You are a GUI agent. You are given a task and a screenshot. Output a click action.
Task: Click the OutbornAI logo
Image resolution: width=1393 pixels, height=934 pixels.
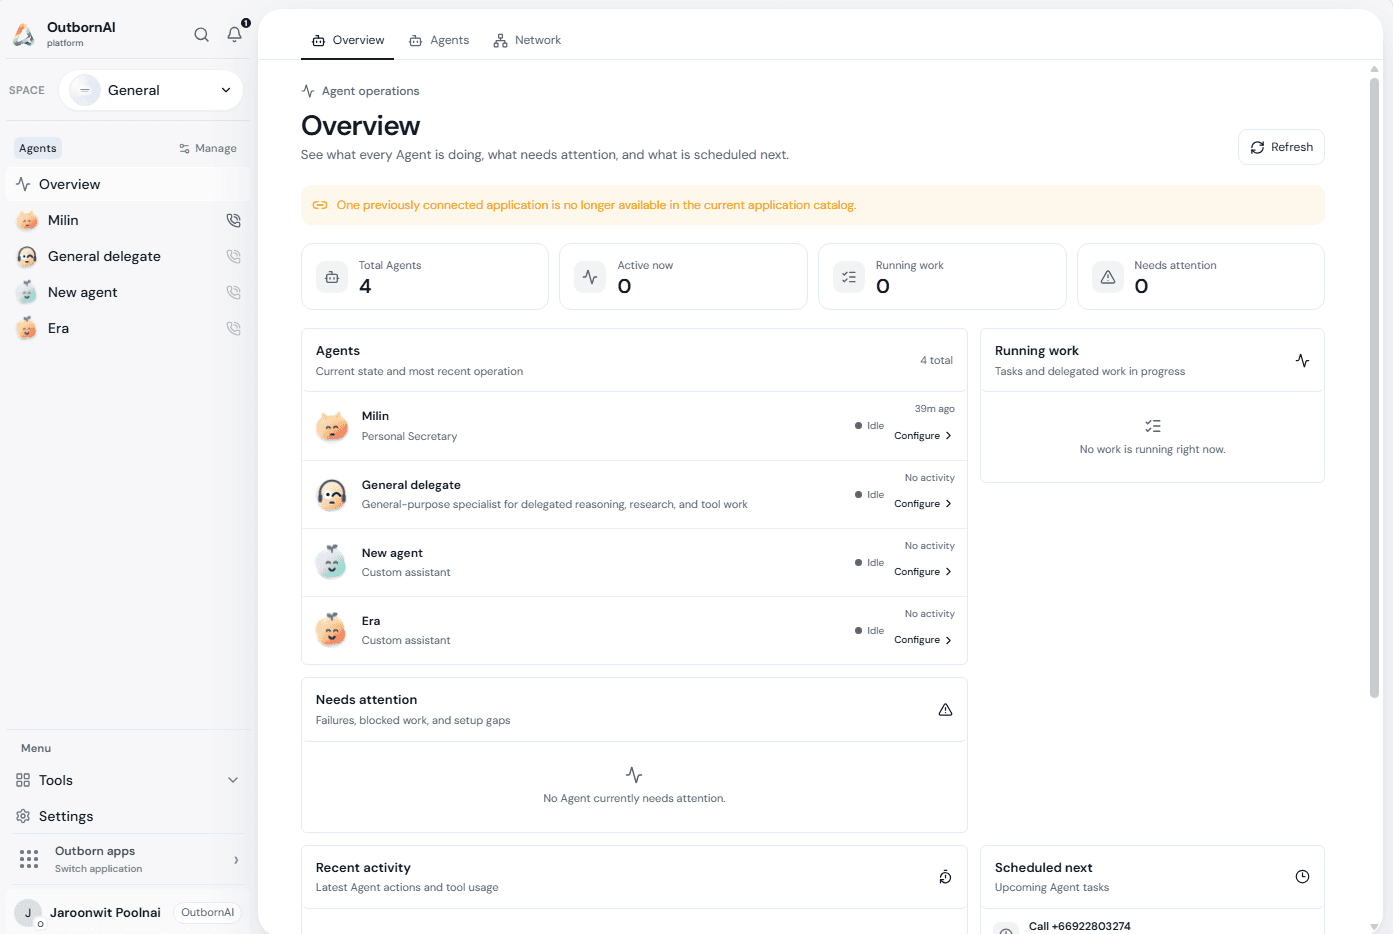tap(24, 35)
